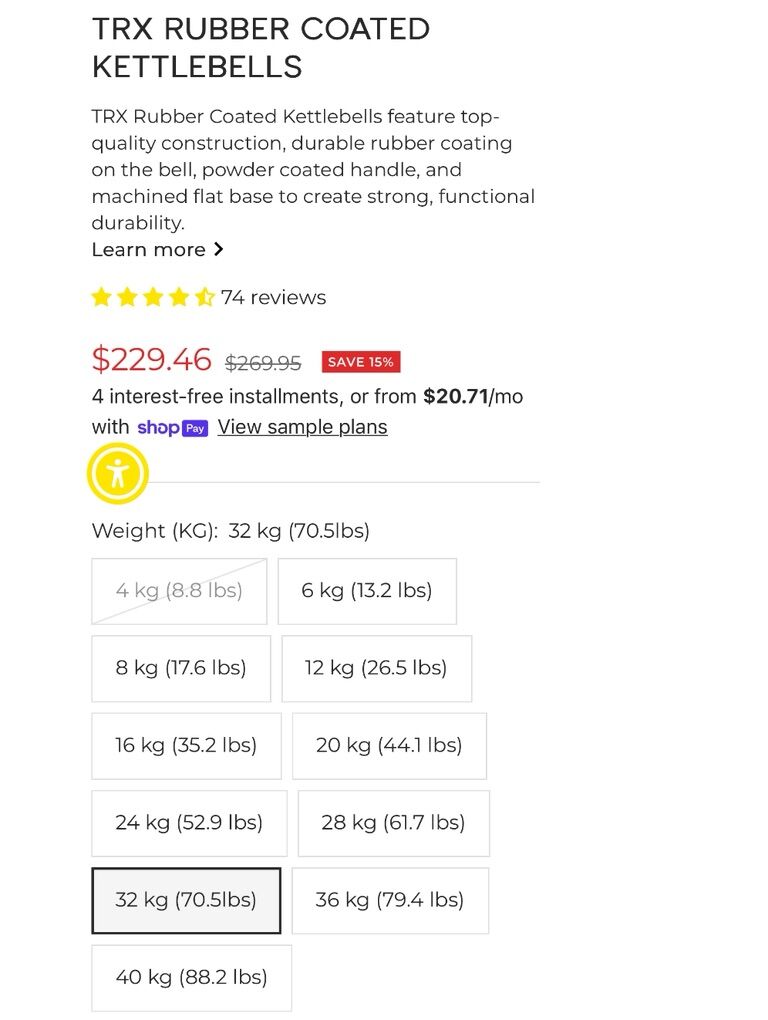The width and height of the screenshot is (768, 1020).
Task: Click the Save 15% badge
Action: (x=360, y=362)
